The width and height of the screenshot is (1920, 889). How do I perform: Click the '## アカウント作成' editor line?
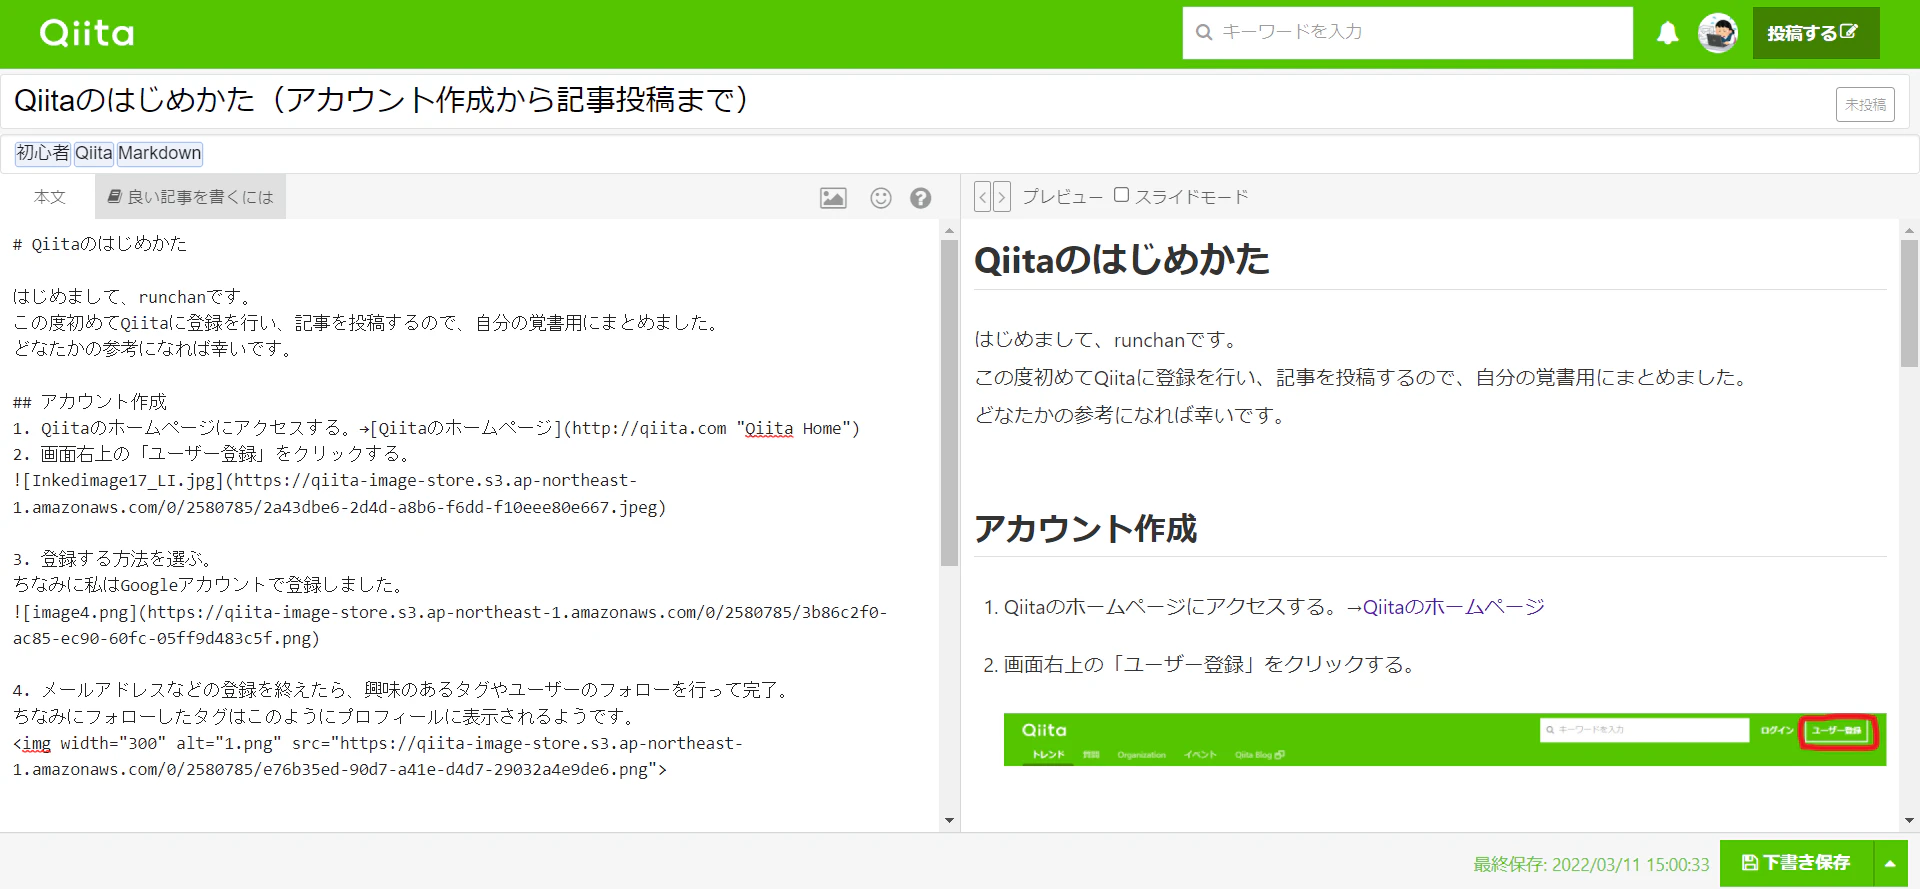click(x=90, y=402)
